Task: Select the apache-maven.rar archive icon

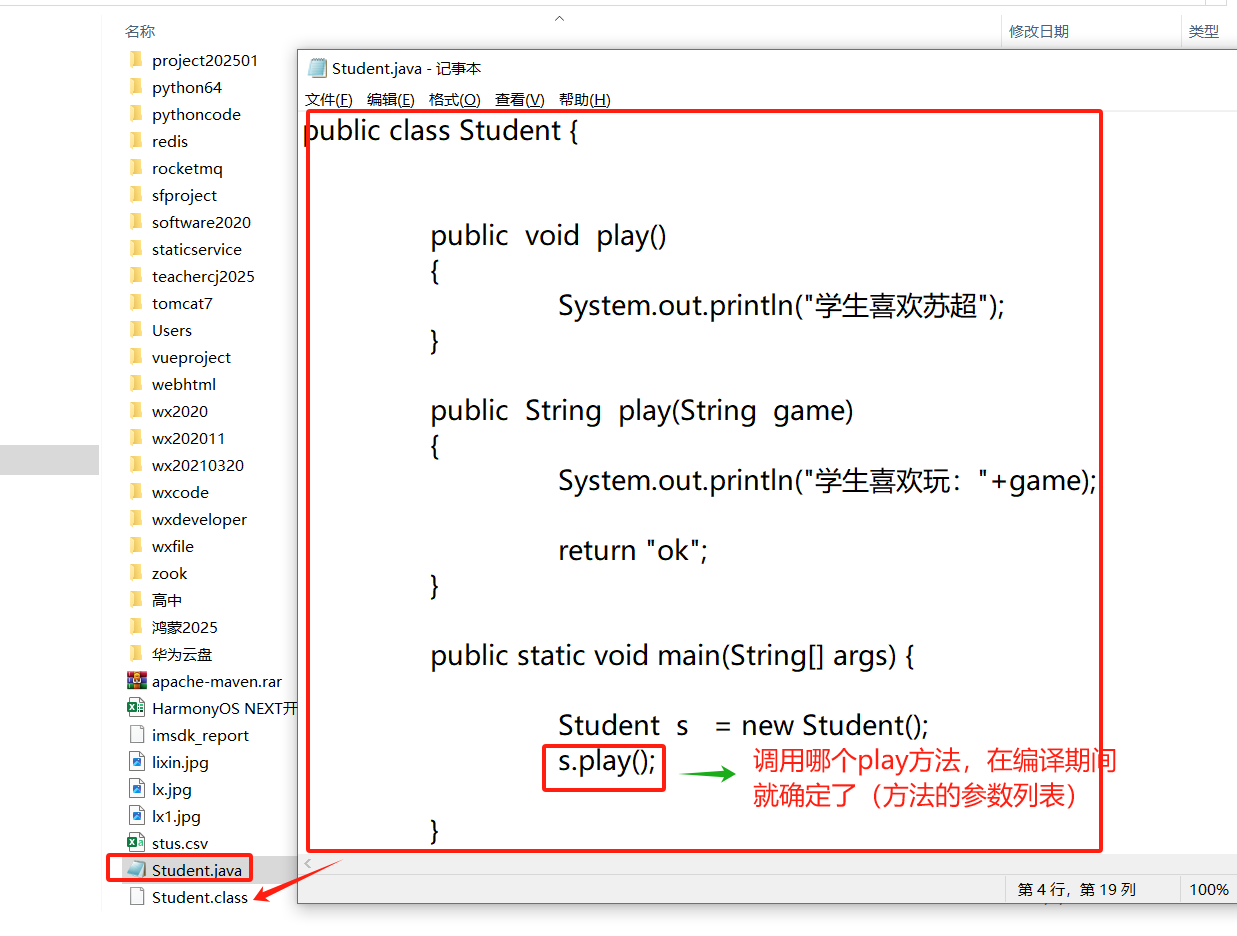Action: click(136, 681)
